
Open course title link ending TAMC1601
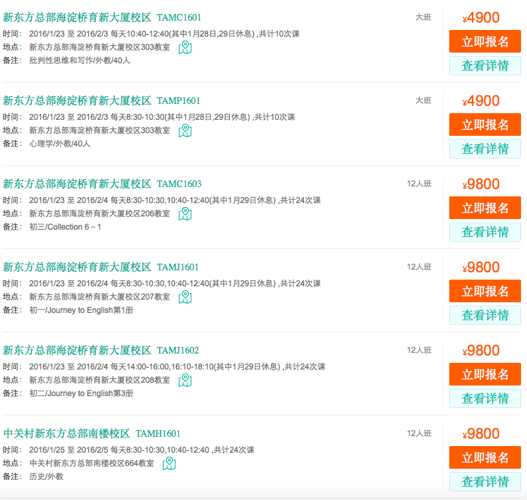(102, 17)
